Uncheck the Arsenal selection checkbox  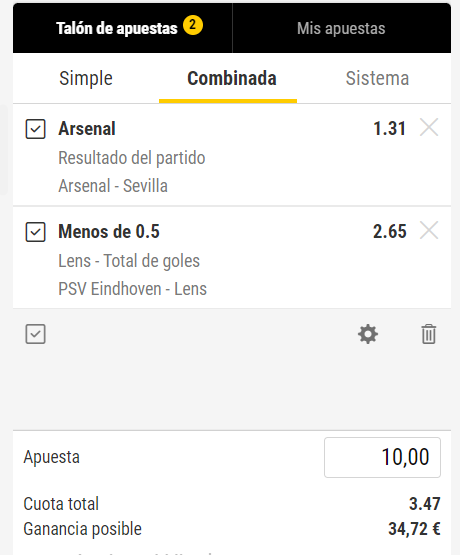click(35, 129)
